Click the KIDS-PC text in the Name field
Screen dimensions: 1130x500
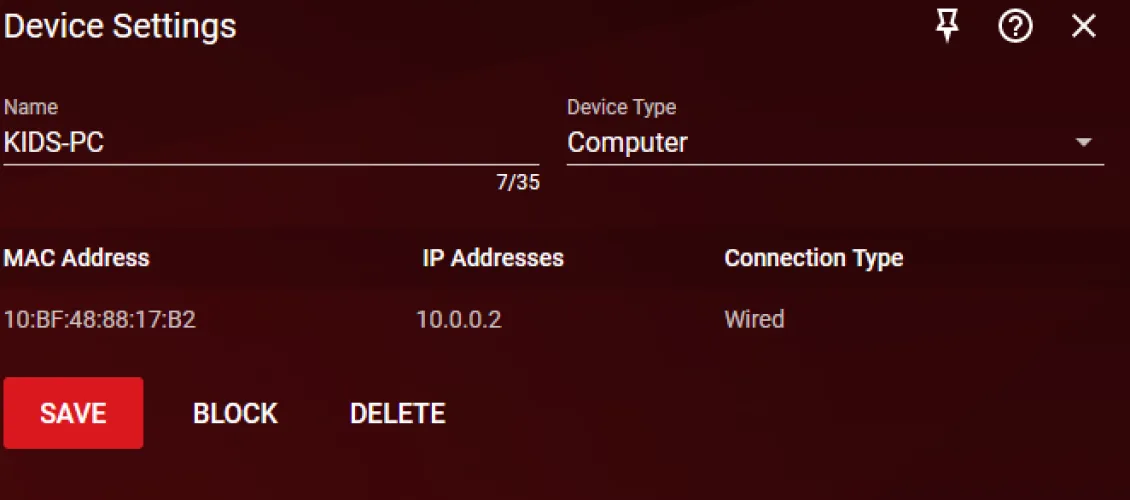tap(54, 143)
